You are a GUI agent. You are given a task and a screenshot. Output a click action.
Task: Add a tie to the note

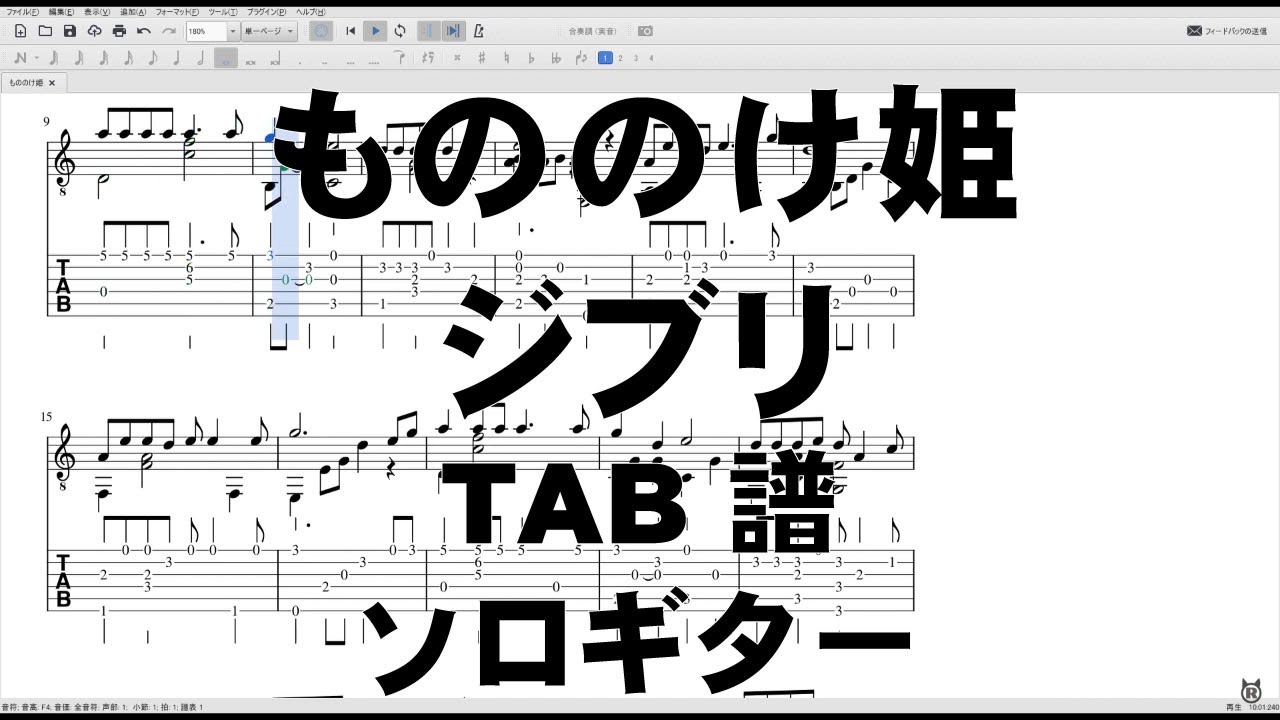click(x=397, y=58)
